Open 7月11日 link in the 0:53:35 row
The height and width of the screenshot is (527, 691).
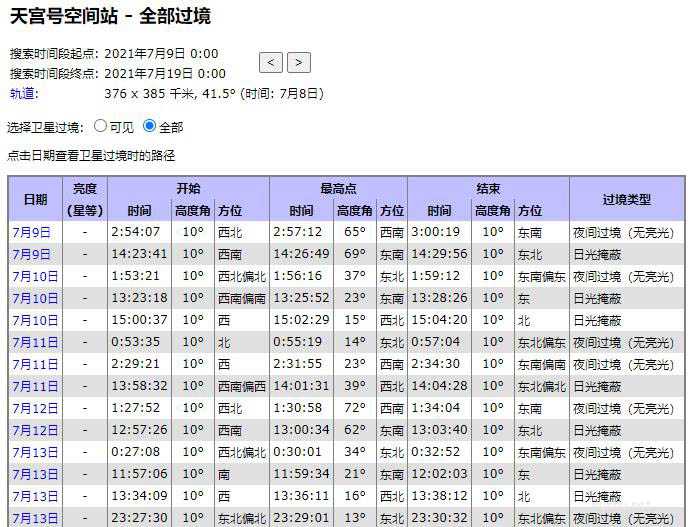point(35,342)
